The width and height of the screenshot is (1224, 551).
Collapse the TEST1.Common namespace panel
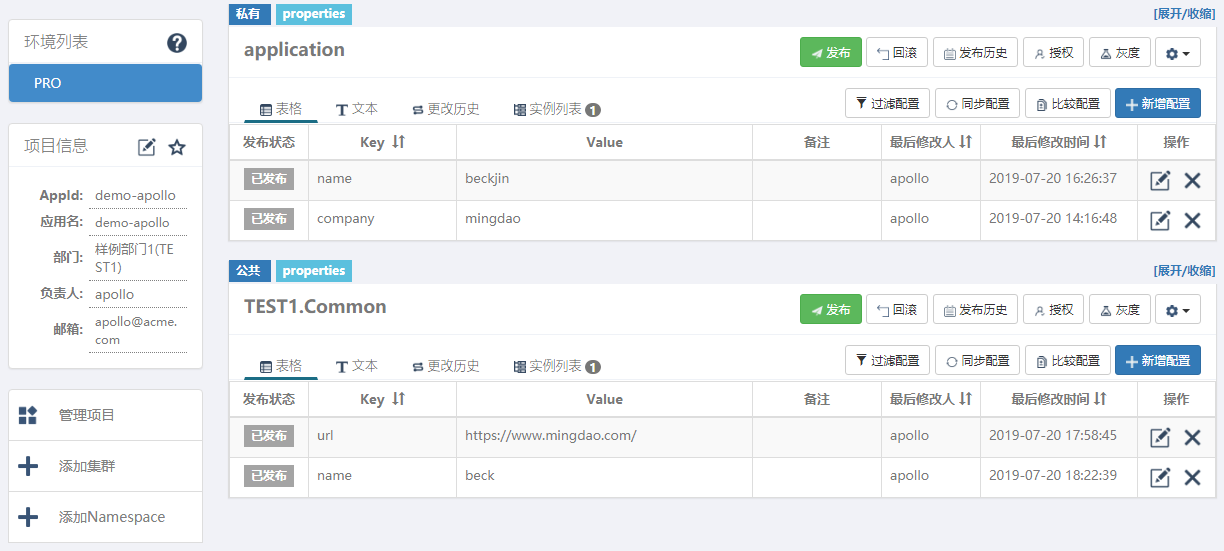(x=1185, y=271)
